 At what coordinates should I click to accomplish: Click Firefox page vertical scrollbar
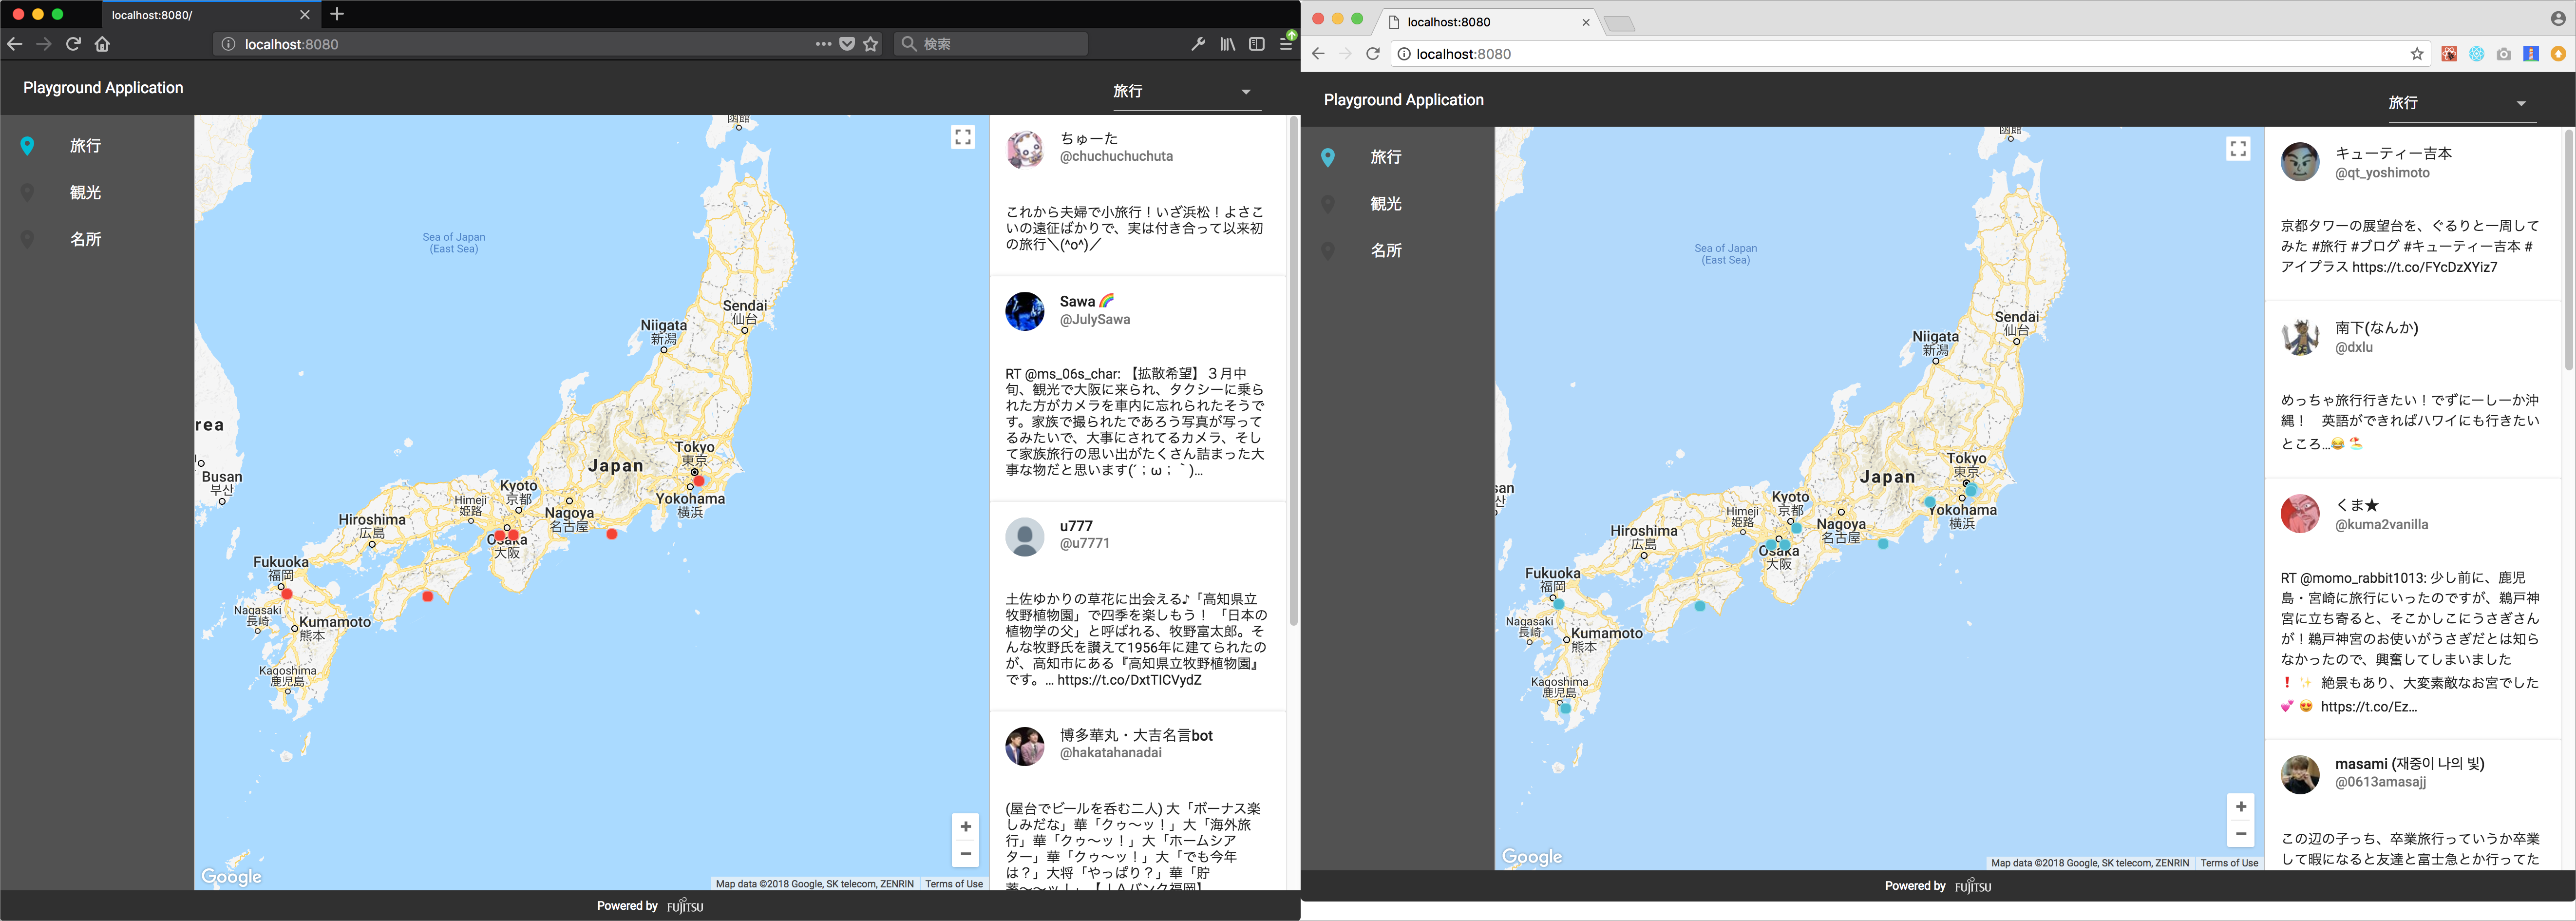pyautogui.click(x=1293, y=370)
